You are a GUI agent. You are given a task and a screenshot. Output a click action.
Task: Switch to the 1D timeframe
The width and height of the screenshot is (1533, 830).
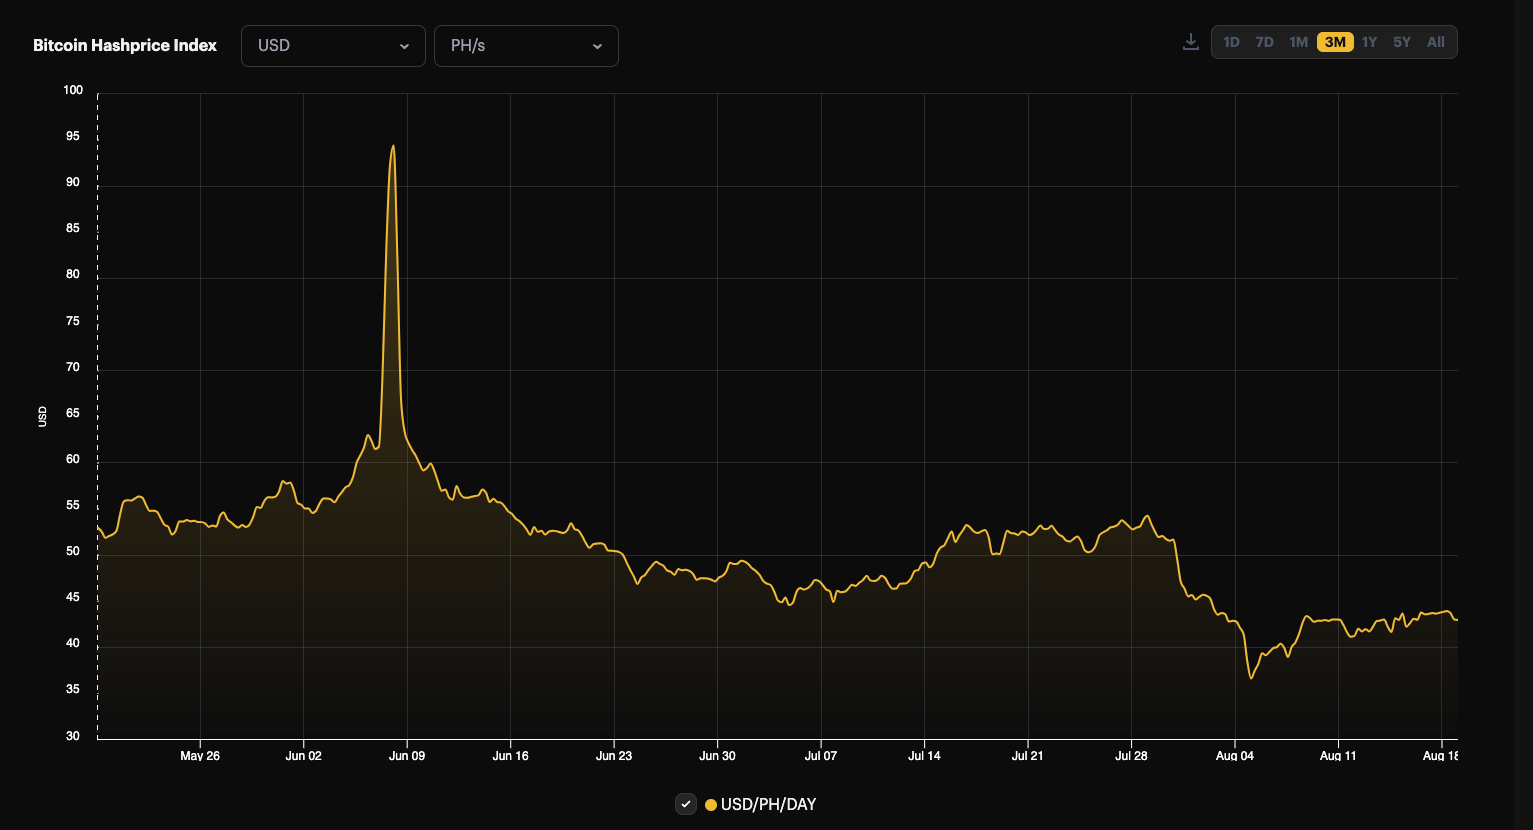click(1231, 42)
